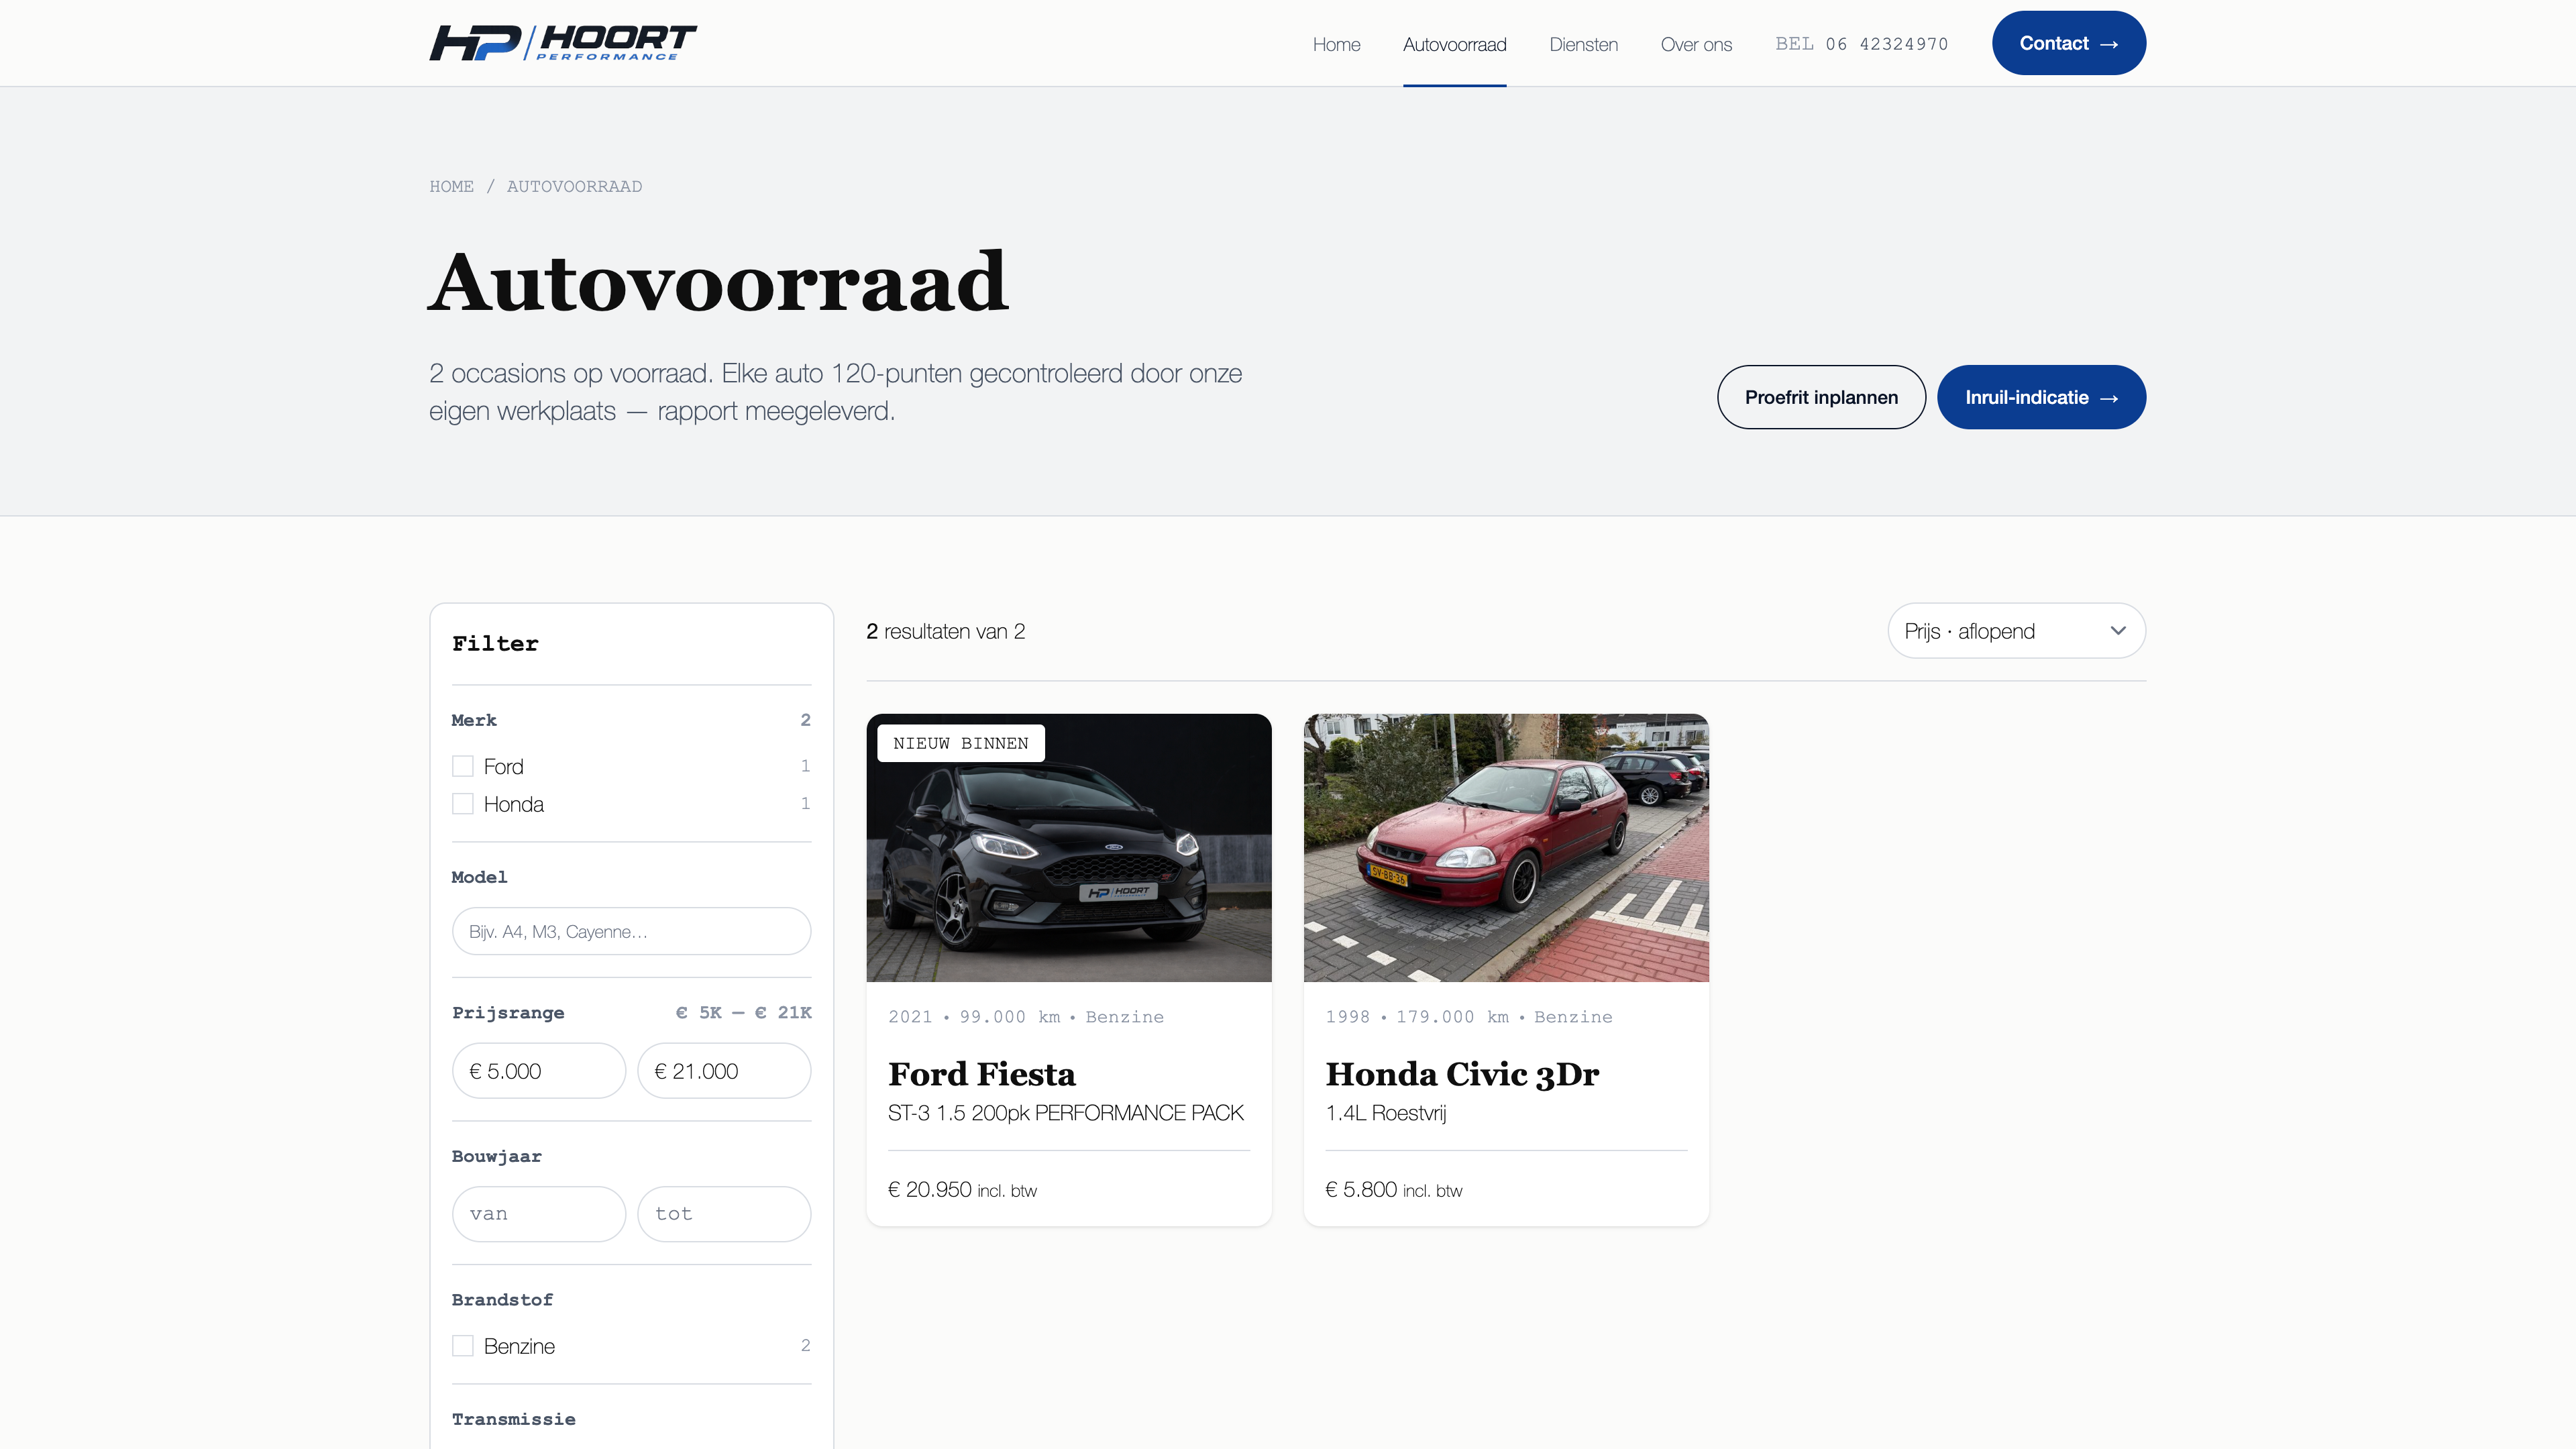Open the Ford Fiesta photo
The width and height of the screenshot is (2576, 1449).
1069,848
